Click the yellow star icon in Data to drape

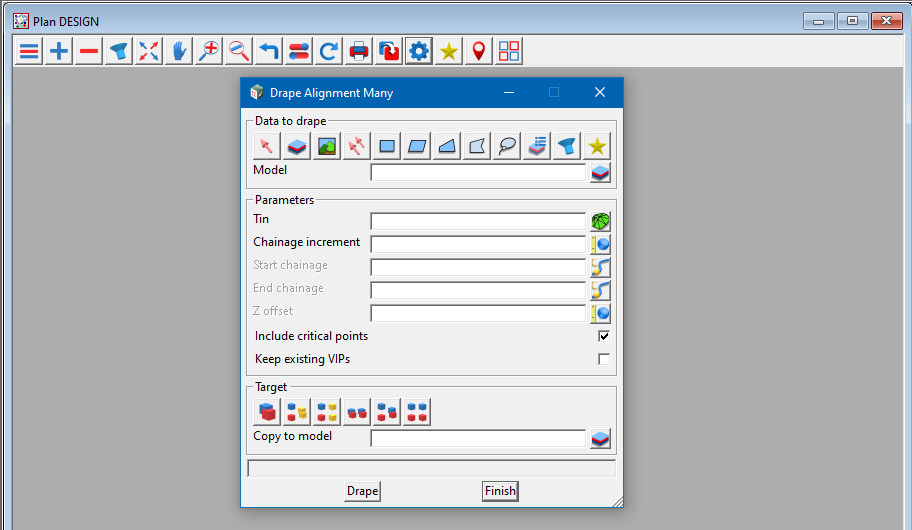(597, 146)
